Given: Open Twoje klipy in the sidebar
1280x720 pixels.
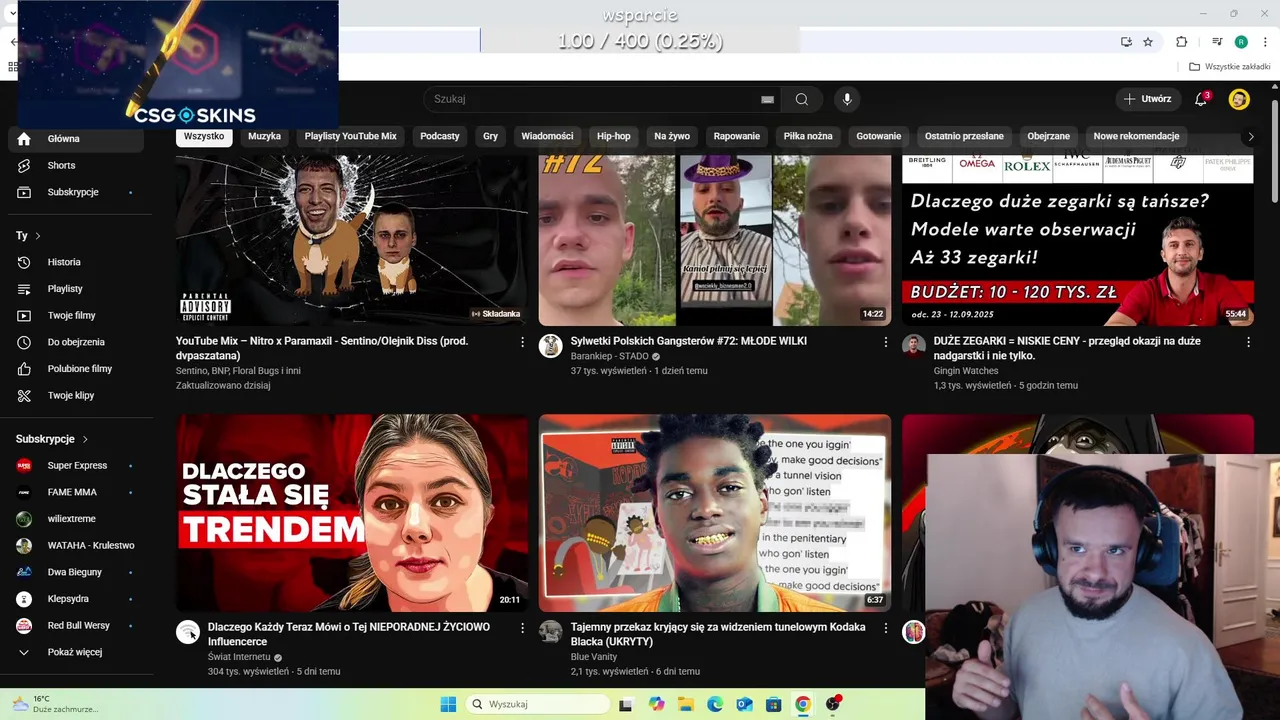Looking at the screenshot, I should point(76,395).
